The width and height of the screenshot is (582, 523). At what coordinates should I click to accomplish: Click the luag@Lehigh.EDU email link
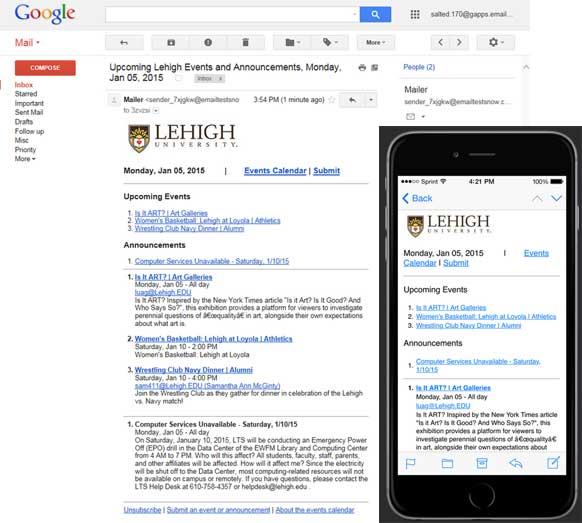pyautogui.click(x=163, y=292)
